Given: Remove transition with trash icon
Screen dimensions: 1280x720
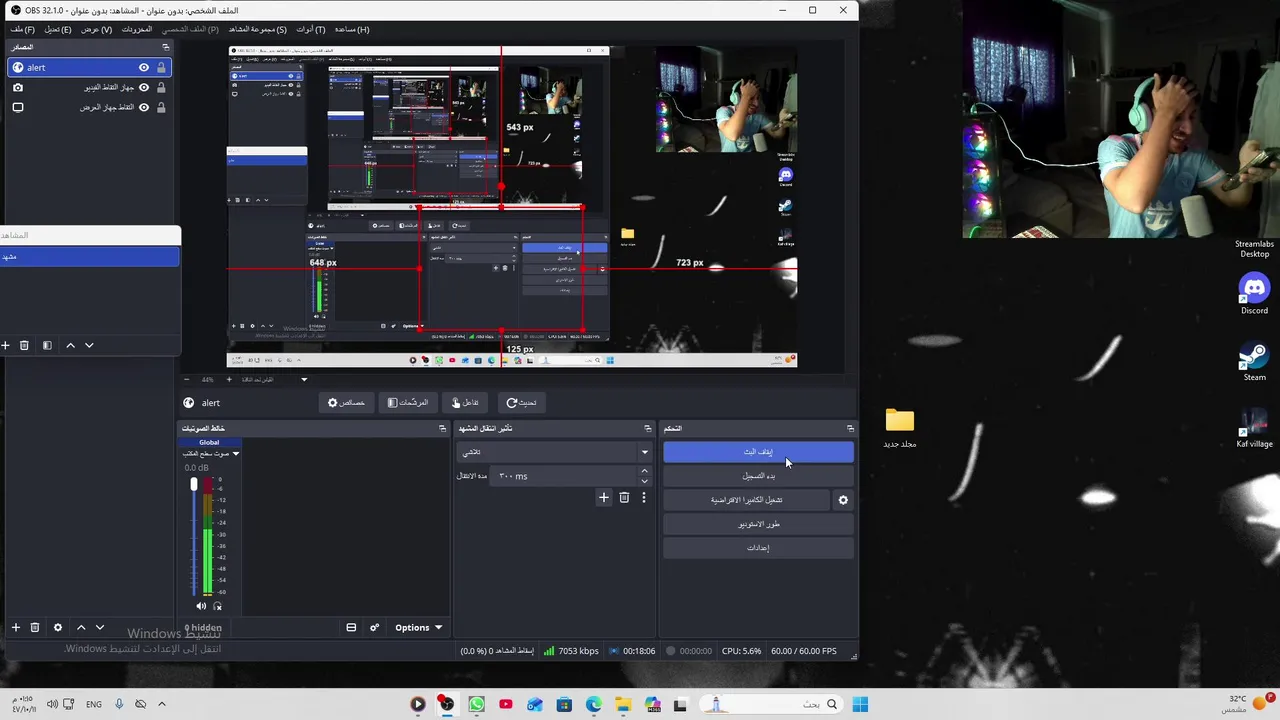Looking at the screenshot, I should (624, 497).
